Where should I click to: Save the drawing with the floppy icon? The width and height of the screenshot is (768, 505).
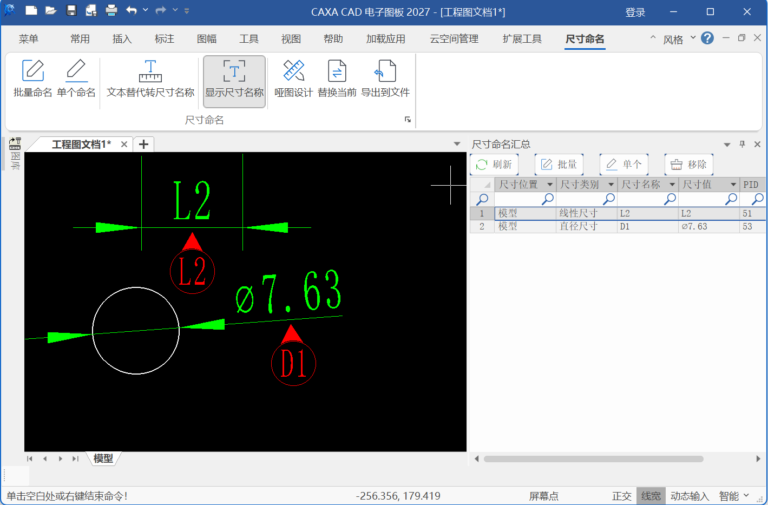click(72, 10)
